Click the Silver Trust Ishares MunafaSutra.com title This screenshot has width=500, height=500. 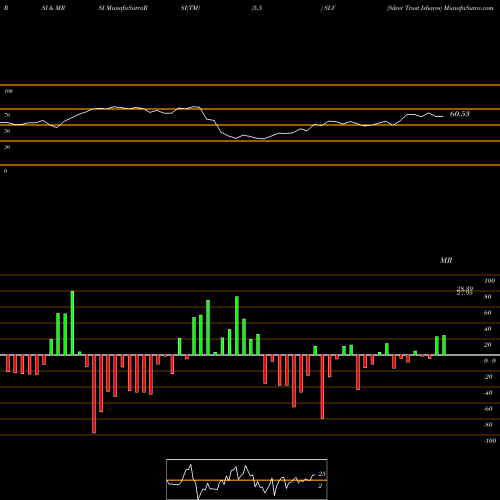pyautogui.click(x=440, y=8)
